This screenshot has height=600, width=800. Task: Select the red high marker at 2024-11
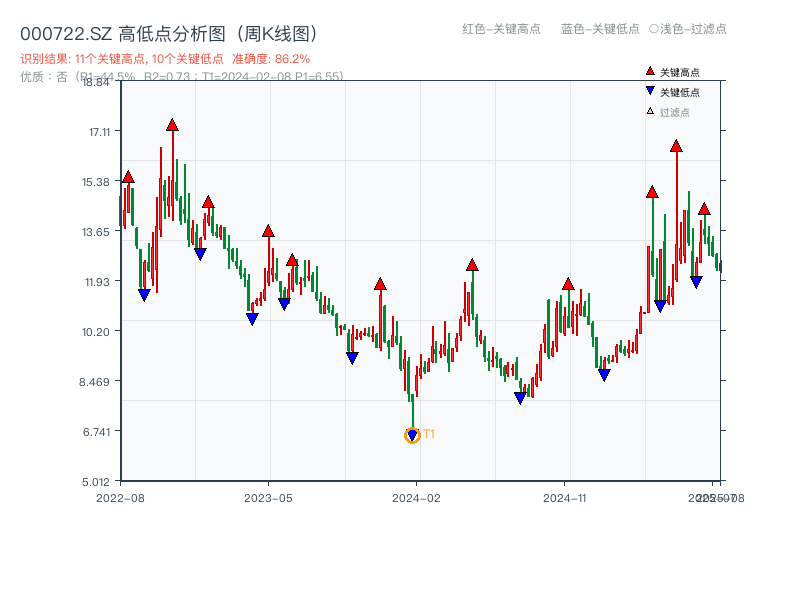click(x=568, y=284)
